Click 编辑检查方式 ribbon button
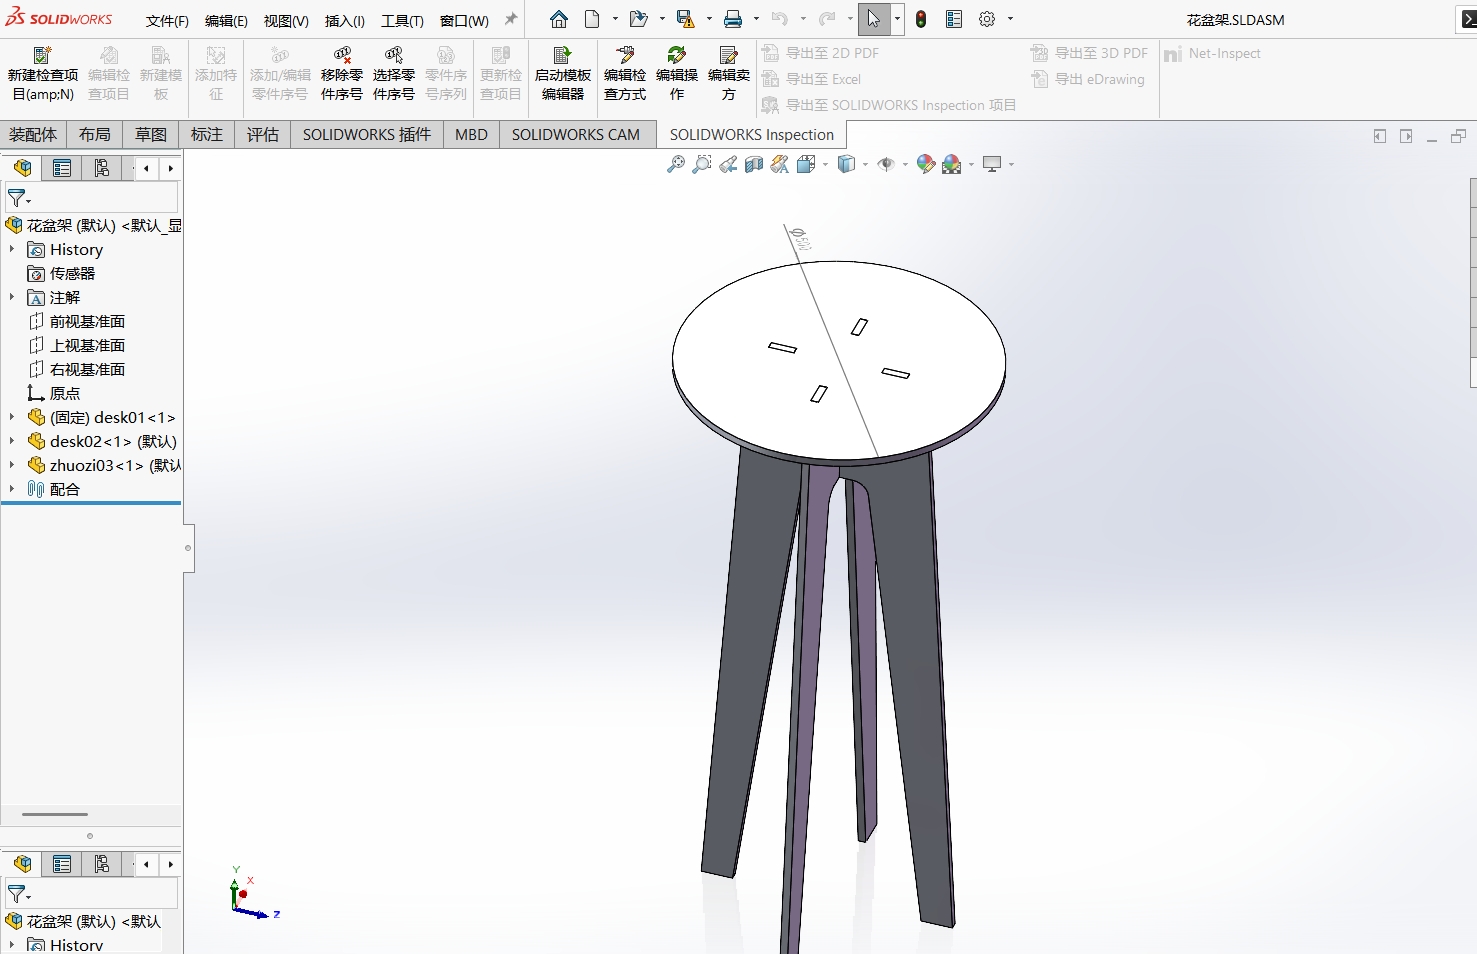Screen dimensions: 1477x954 pos(625,73)
